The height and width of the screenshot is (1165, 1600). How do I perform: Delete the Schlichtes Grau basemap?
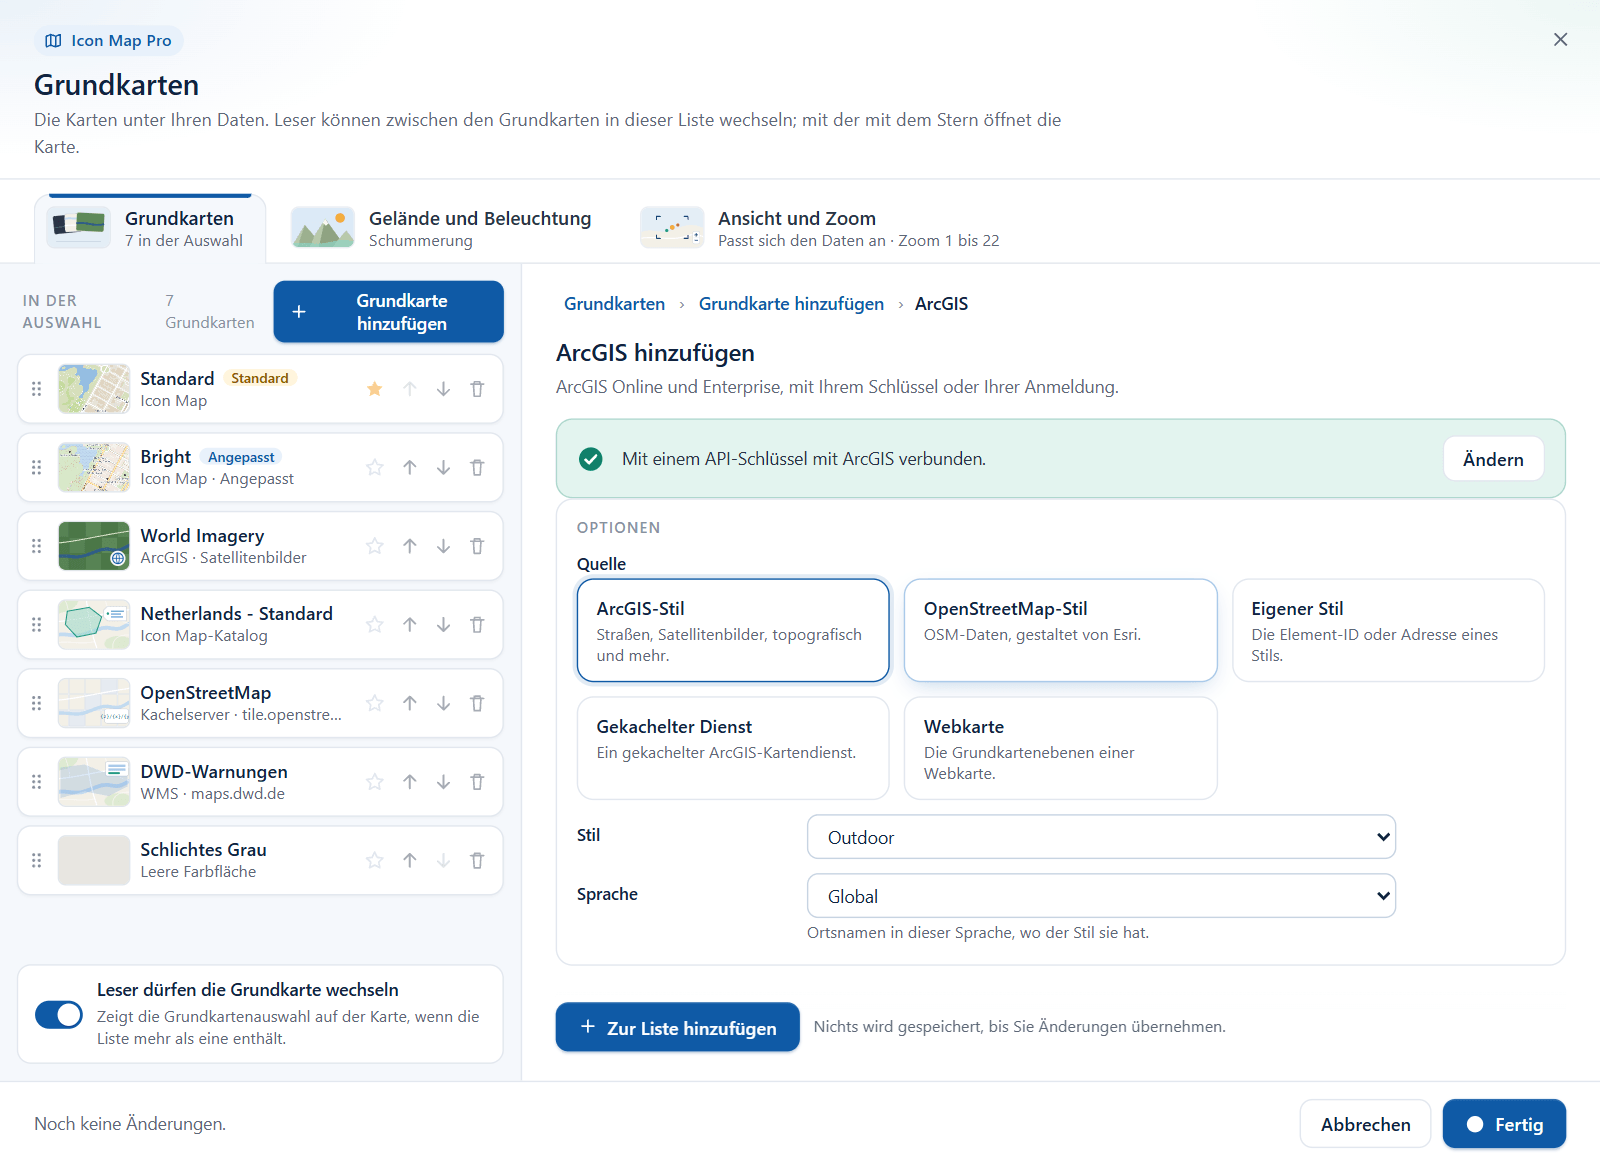coord(477,860)
